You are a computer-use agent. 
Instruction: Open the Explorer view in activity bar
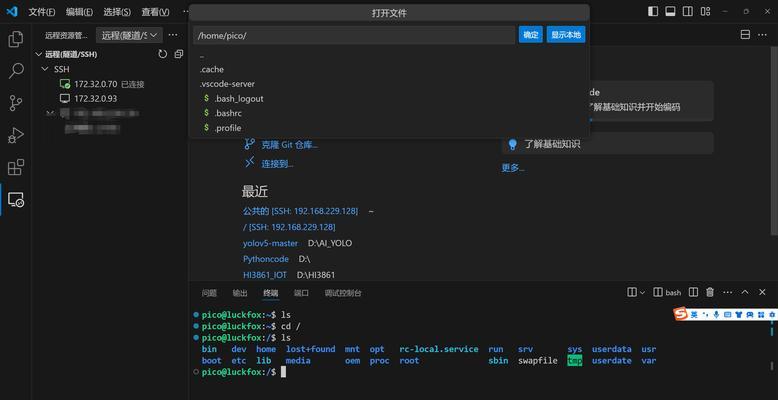(15, 39)
